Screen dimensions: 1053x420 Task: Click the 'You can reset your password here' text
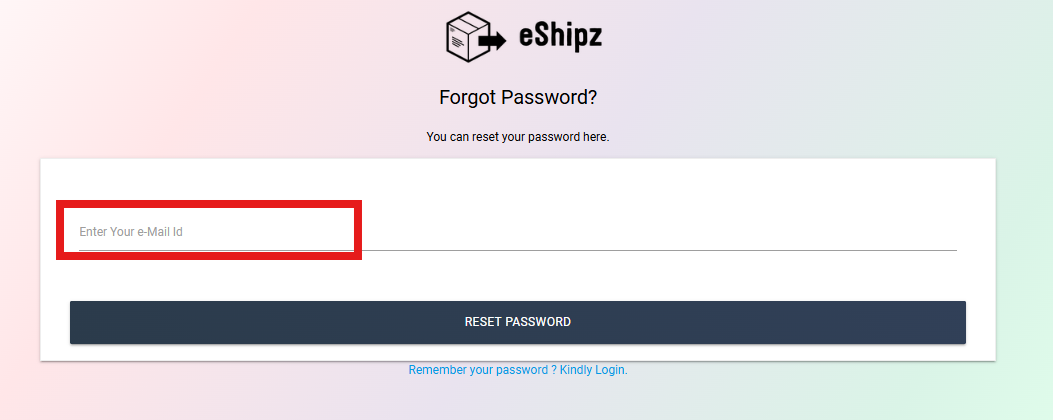(x=518, y=137)
